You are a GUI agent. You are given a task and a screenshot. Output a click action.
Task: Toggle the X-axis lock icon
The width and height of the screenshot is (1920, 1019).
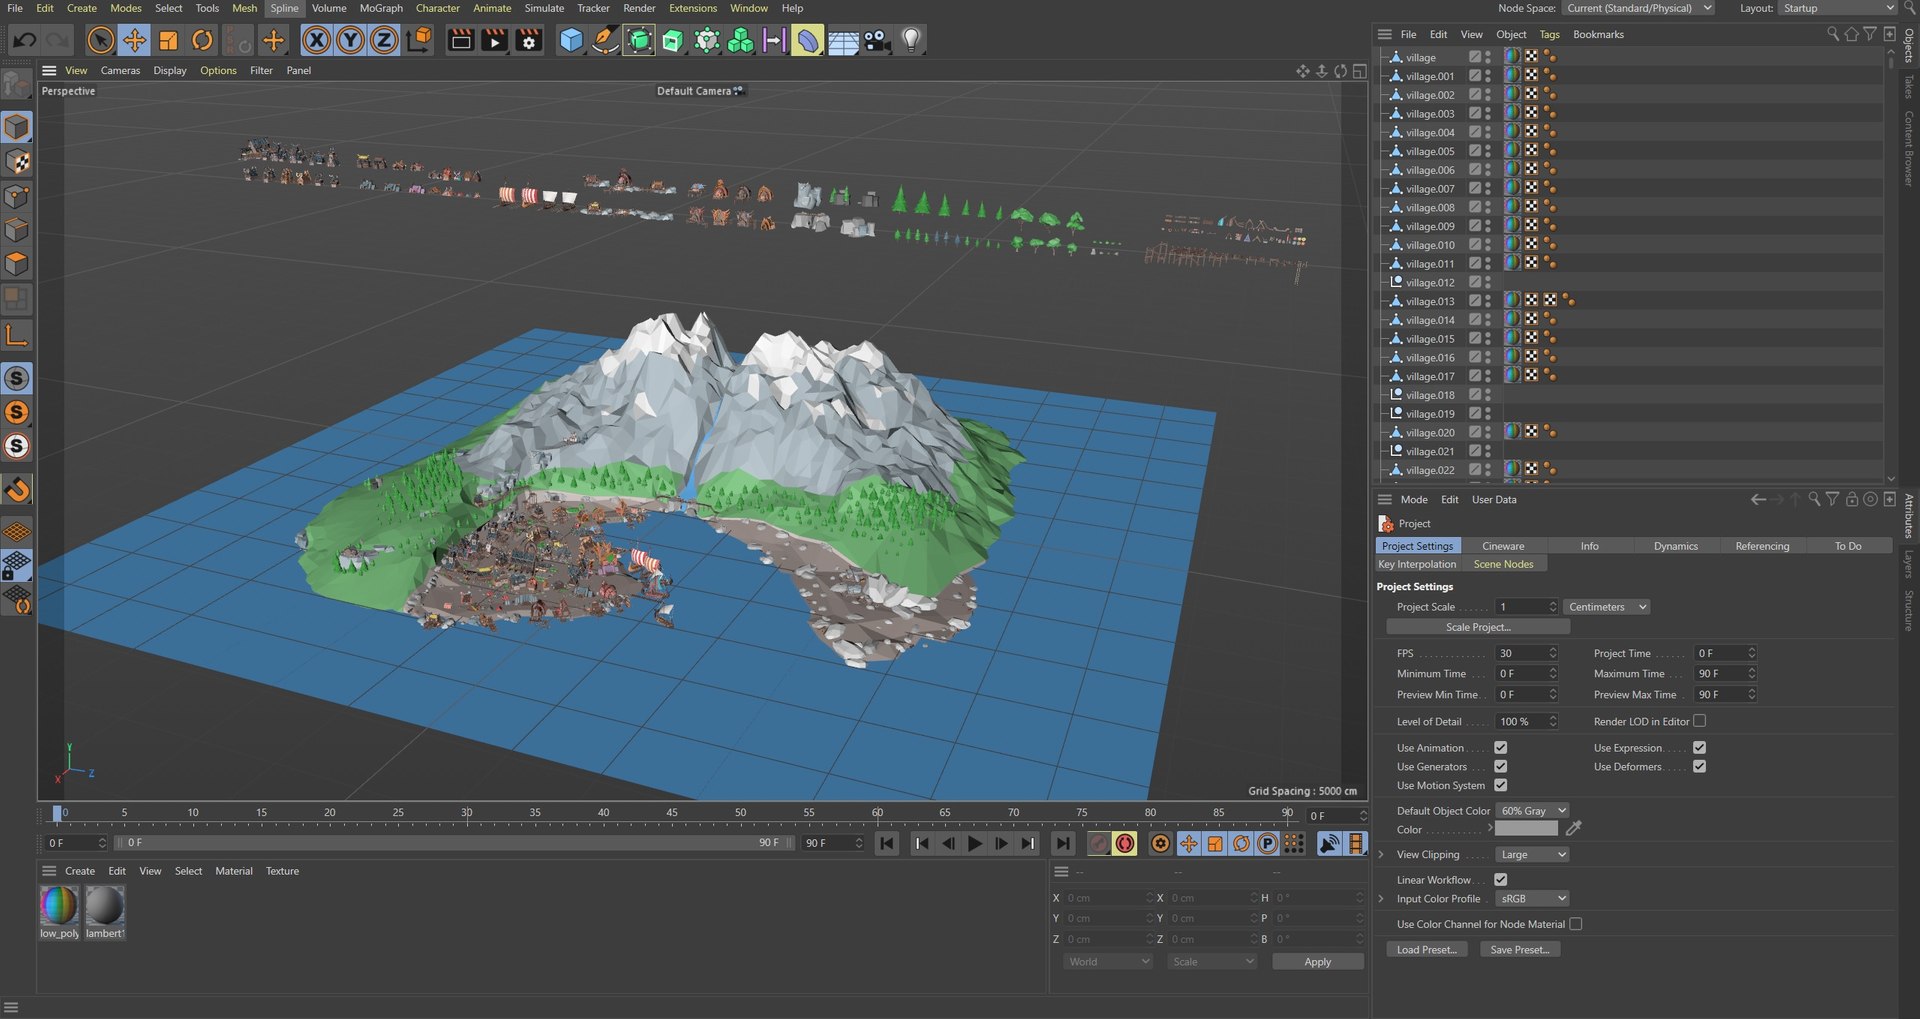(x=316, y=41)
